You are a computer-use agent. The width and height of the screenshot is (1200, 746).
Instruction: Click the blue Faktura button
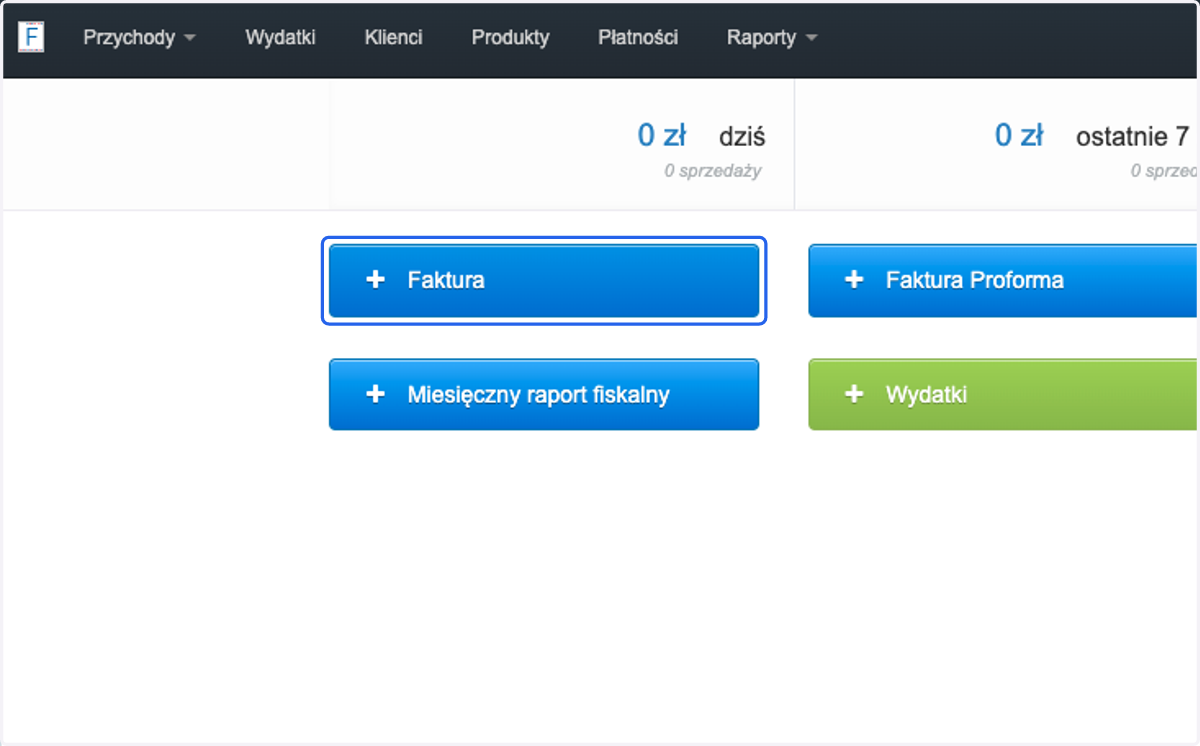click(x=544, y=281)
